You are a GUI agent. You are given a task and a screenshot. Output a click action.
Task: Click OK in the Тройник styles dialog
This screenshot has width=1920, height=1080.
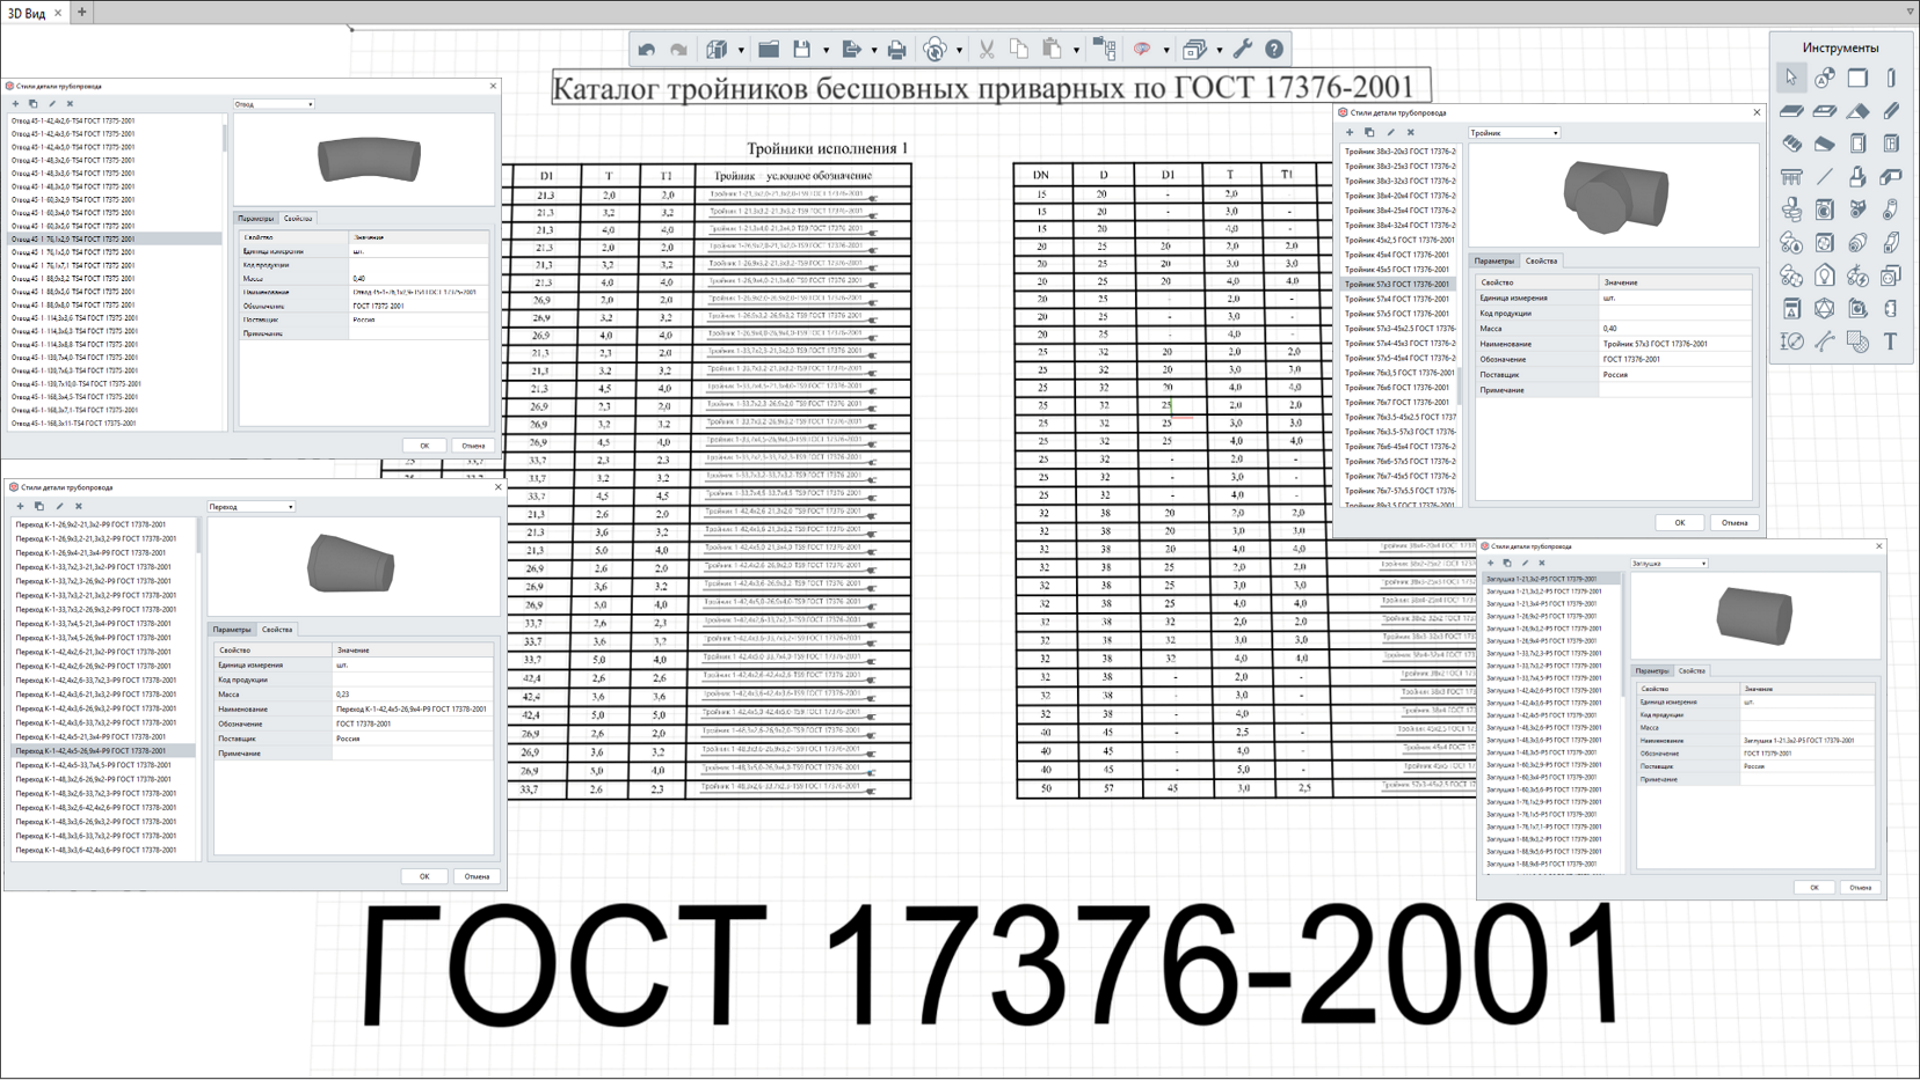coord(1680,523)
